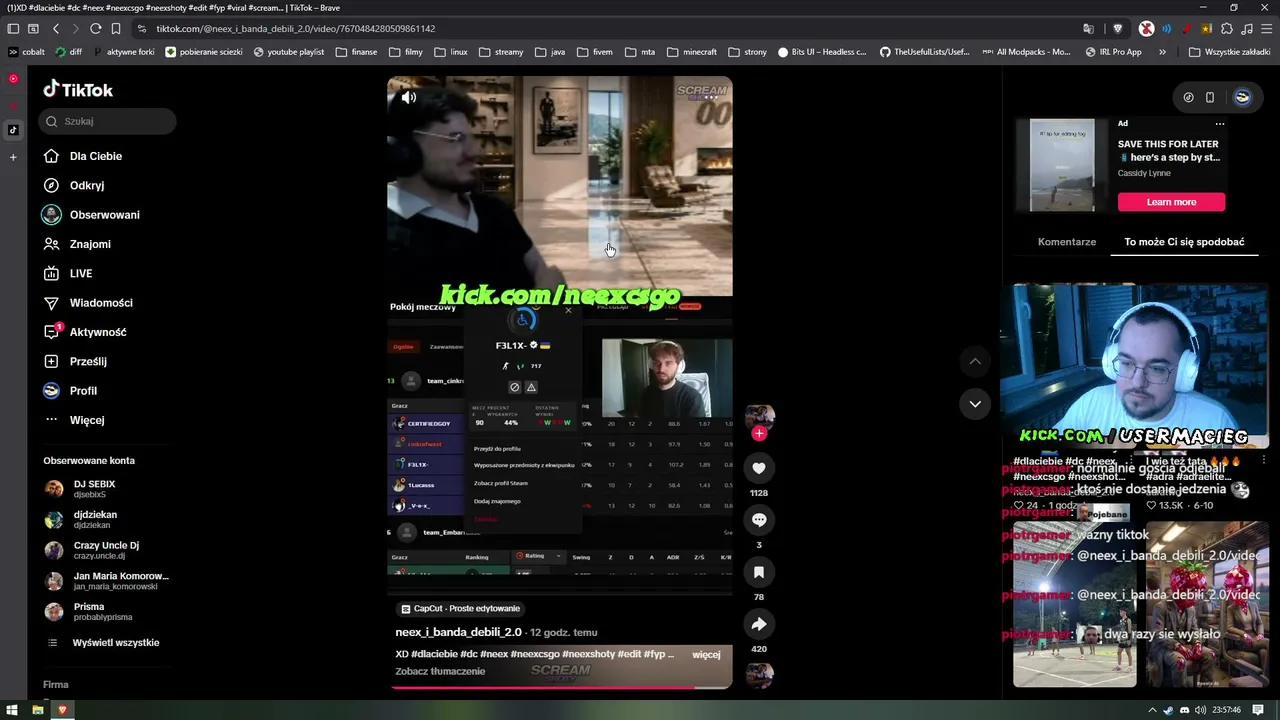The height and width of the screenshot is (720, 1280).
Task: Select the To może Ci się spodobać tab
Action: (1184, 242)
